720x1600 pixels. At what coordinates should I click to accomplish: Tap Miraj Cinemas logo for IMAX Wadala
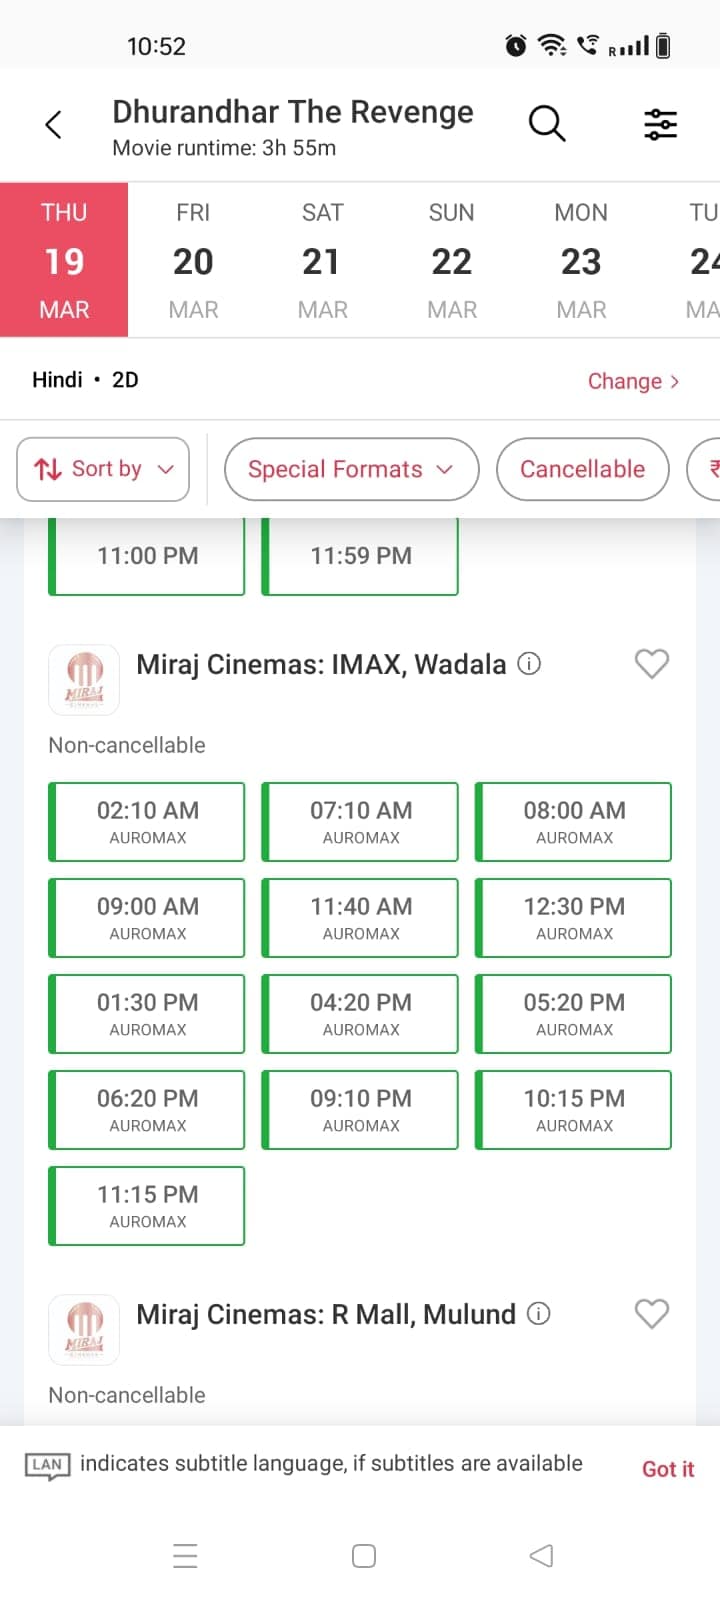[84, 680]
